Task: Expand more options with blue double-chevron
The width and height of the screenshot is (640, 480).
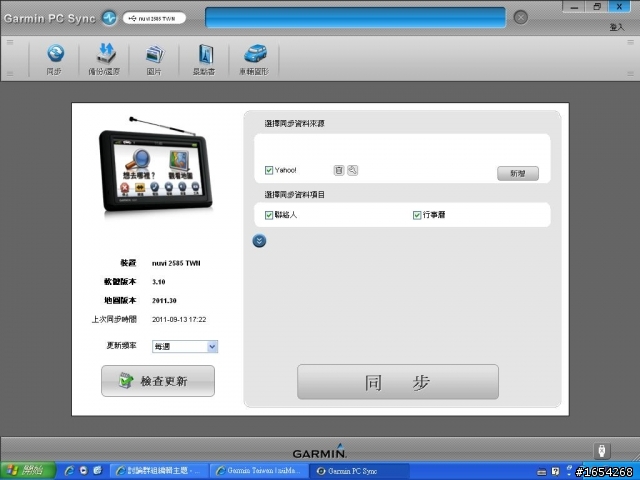Action: 259,241
